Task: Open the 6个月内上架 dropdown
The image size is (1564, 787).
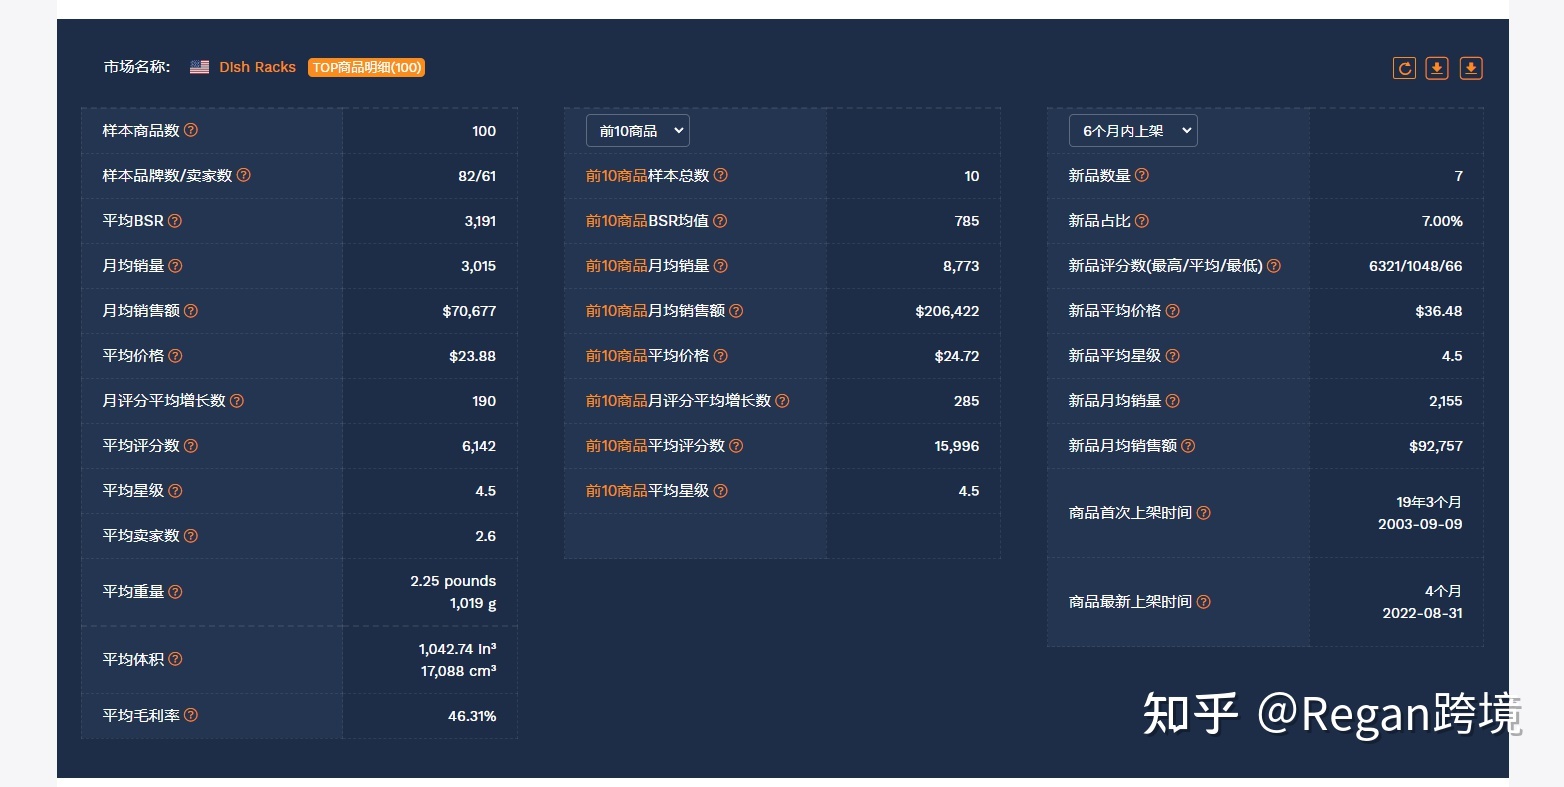Action: [x=1134, y=131]
